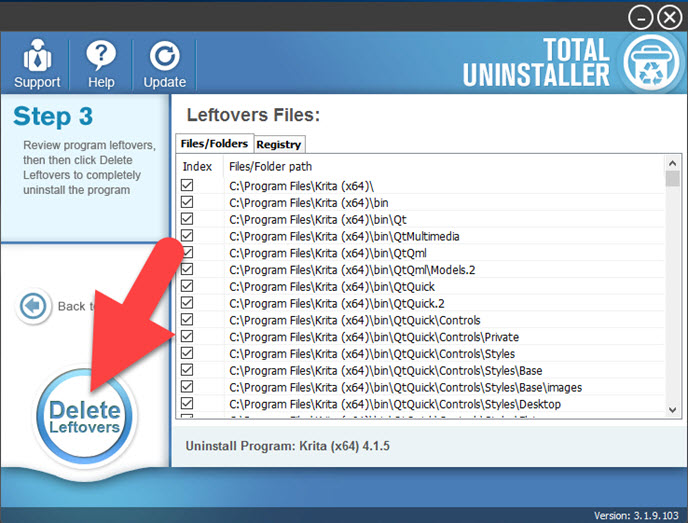The image size is (688, 523).
Task: Toggle checkbox for the bin\QtQuick row
Action: [x=187, y=286]
